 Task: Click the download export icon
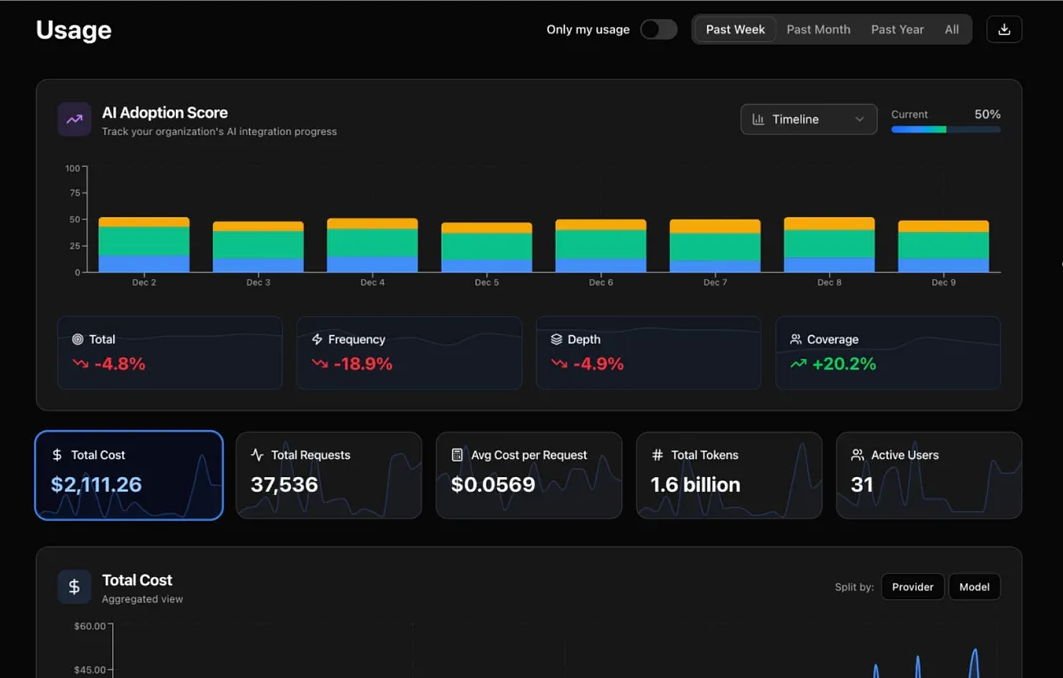click(1004, 30)
